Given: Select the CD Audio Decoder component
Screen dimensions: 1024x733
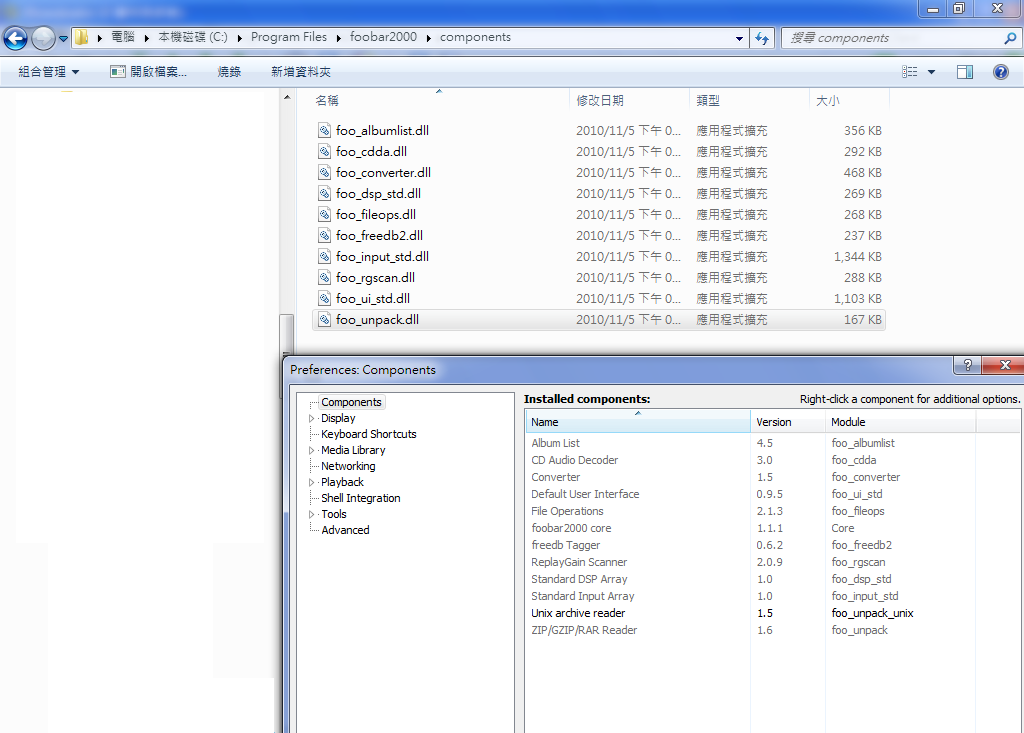Looking at the screenshot, I should click(x=751, y=461).
